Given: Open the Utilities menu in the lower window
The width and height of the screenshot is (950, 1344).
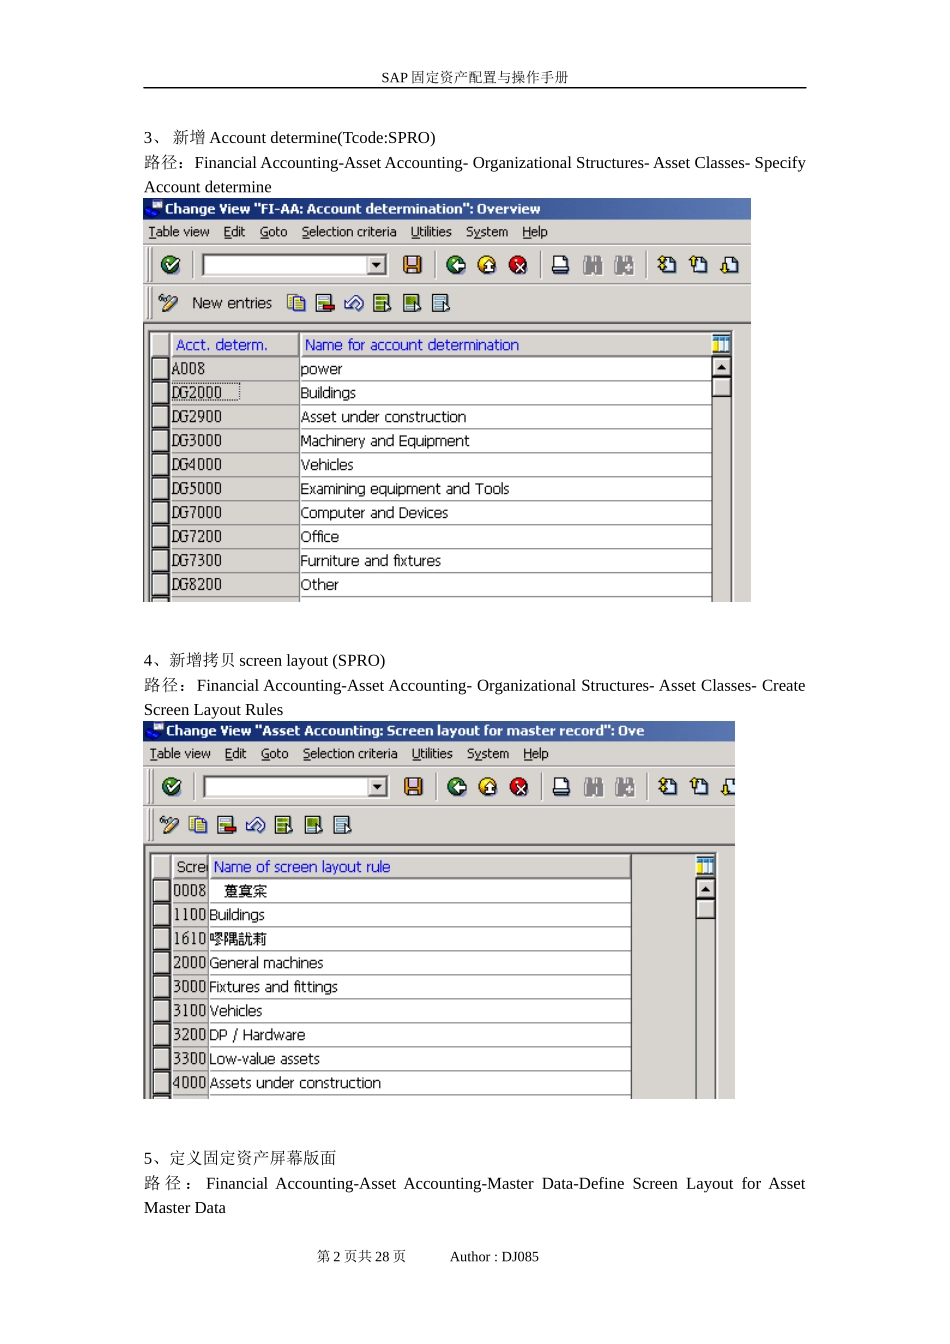Looking at the screenshot, I should 432,754.
